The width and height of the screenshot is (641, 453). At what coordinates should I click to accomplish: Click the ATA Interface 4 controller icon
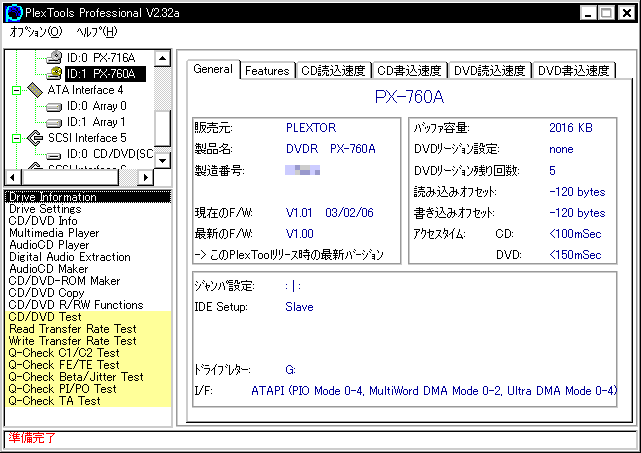(35, 90)
